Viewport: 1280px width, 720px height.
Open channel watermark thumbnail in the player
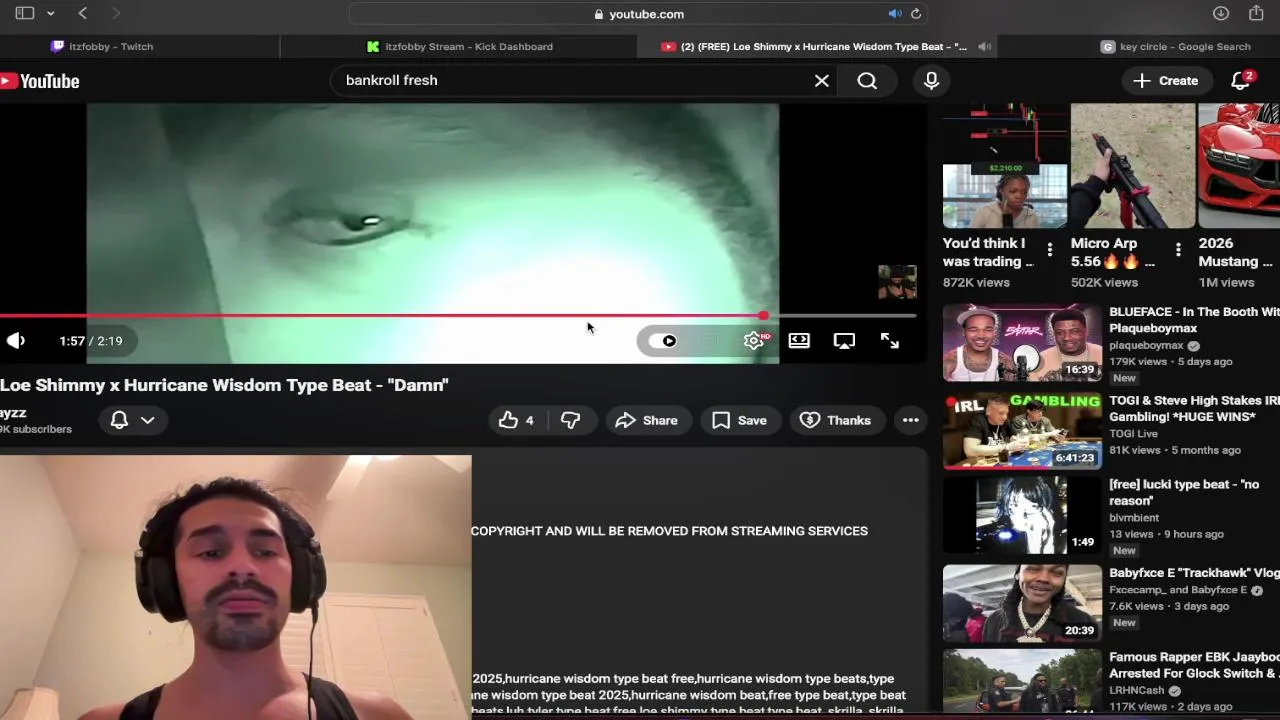(x=897, y=282)
